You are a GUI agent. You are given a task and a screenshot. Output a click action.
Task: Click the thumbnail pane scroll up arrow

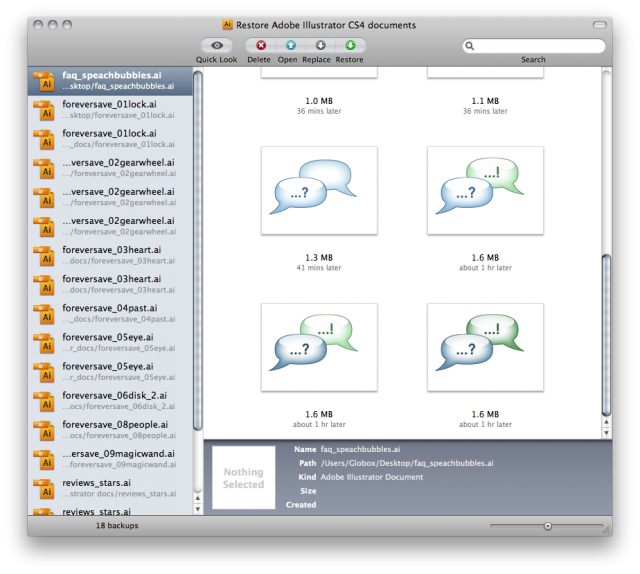click(x=607, y=422)
